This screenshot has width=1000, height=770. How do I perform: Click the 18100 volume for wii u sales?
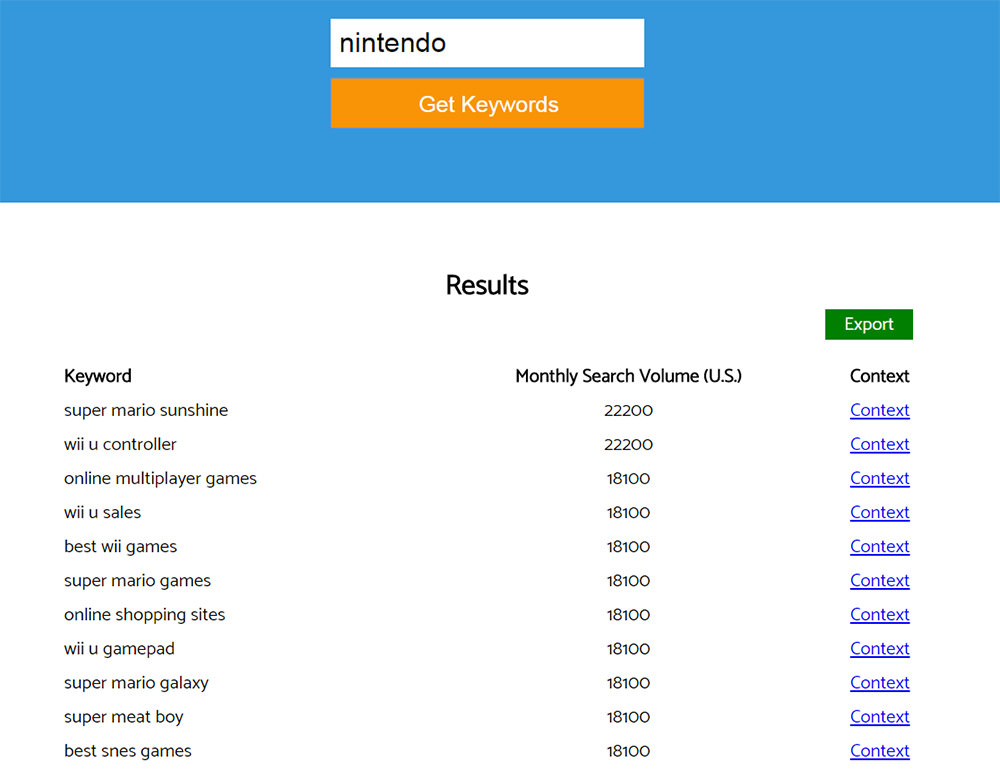(x=628, y=512)
